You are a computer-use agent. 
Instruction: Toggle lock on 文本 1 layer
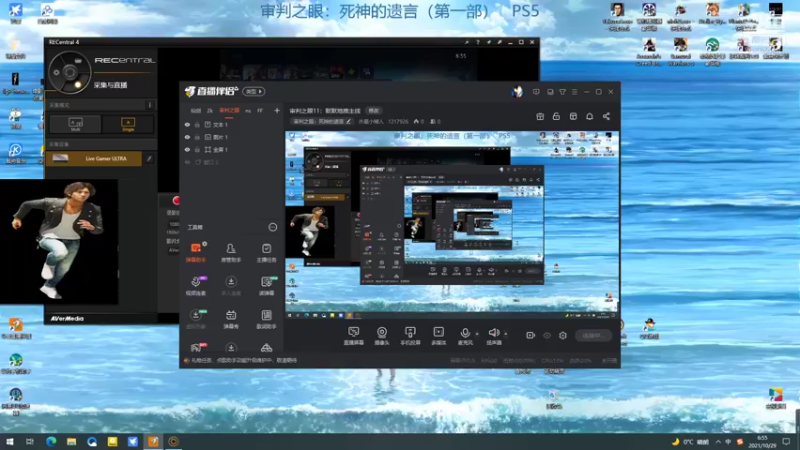pyautogui.click(x=197, y=124)
